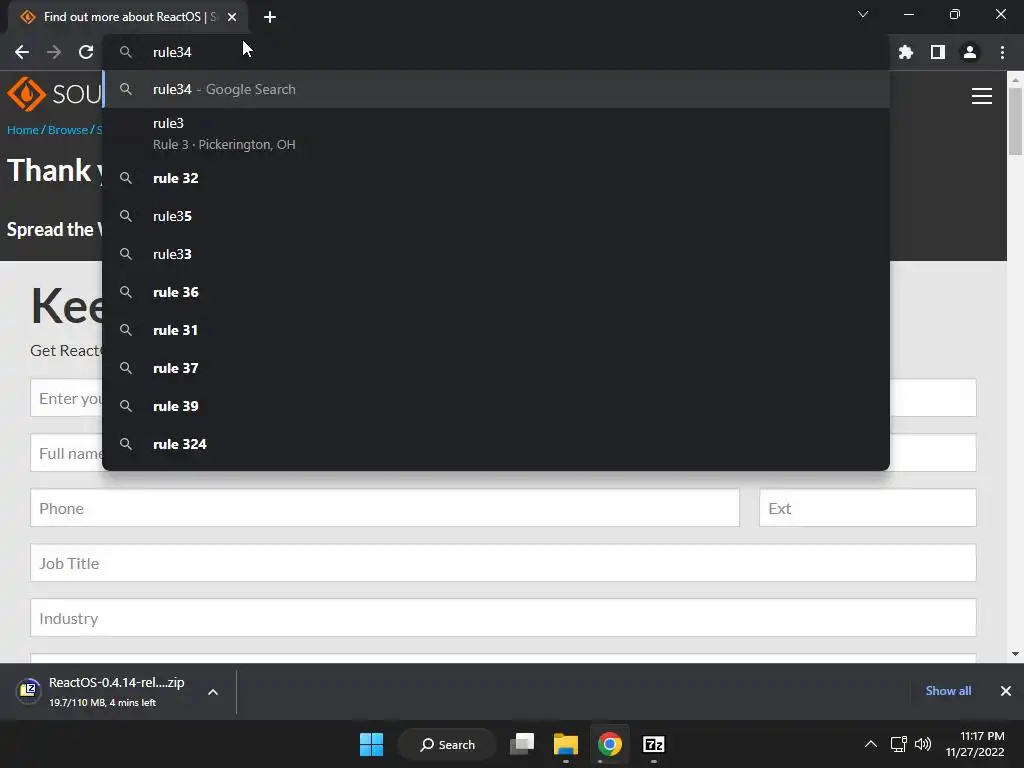The image size is (1024, 768).
Task: Open a new tab with plus button
Action: (270, 17)
